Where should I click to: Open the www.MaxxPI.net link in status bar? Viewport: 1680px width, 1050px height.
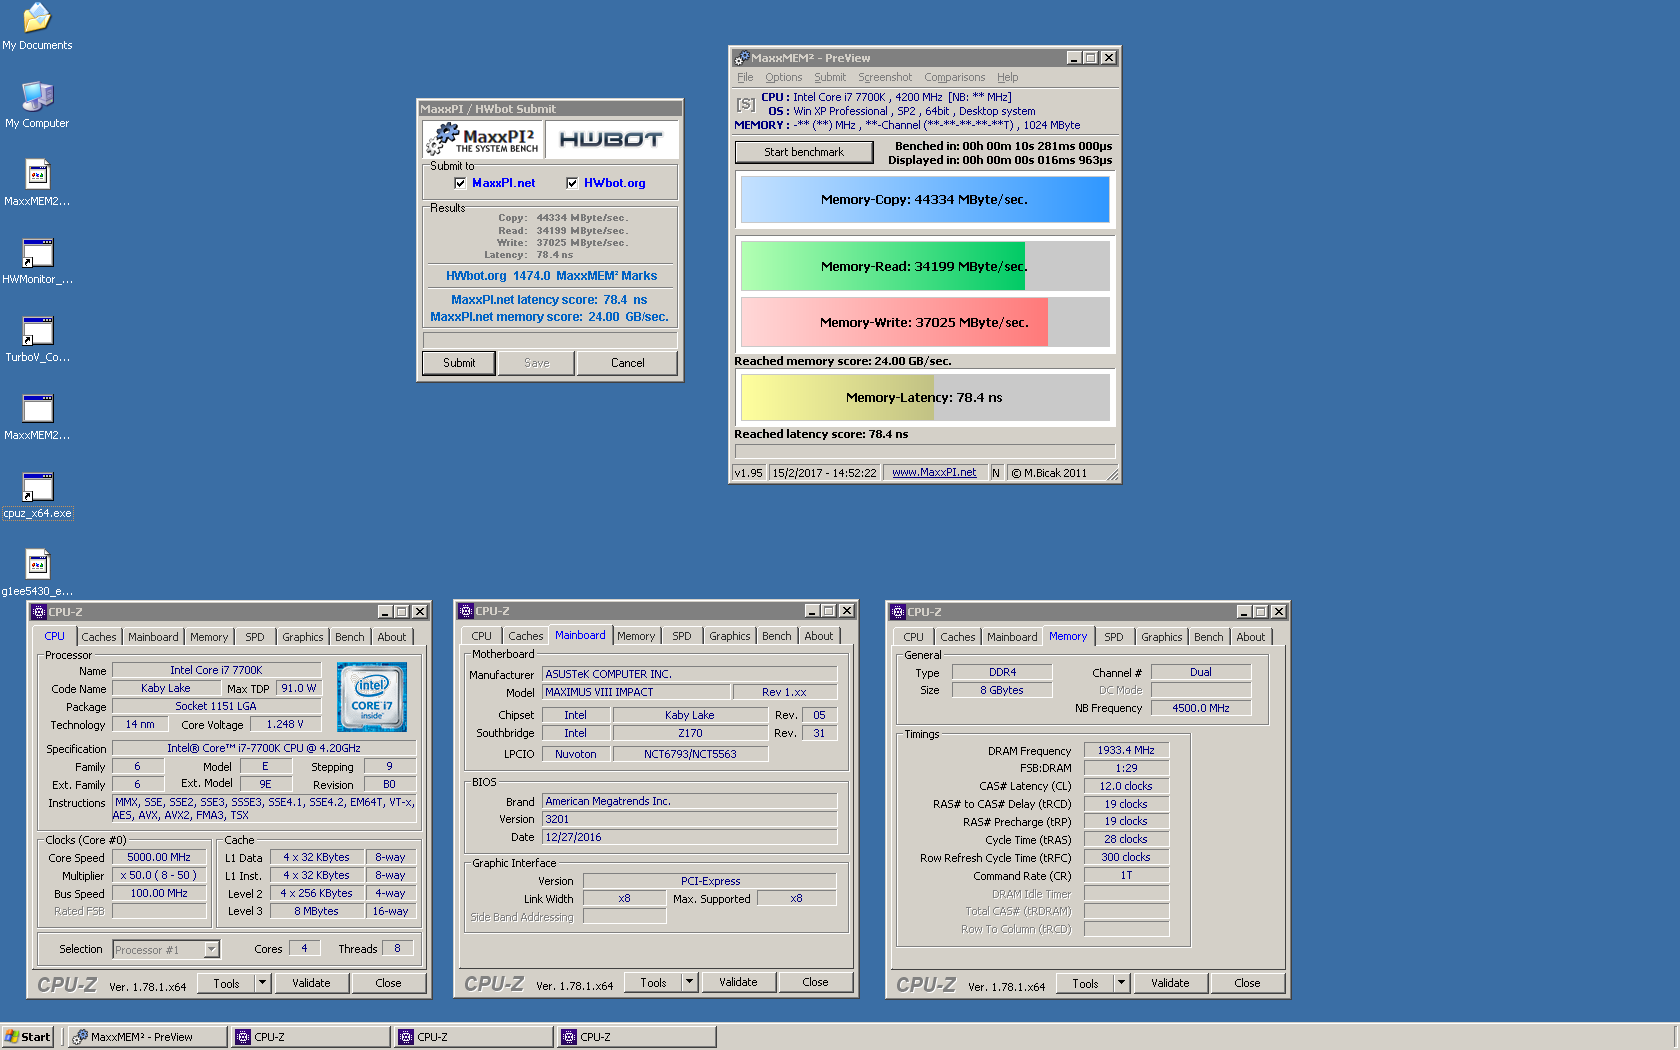(x=934, y=473)
